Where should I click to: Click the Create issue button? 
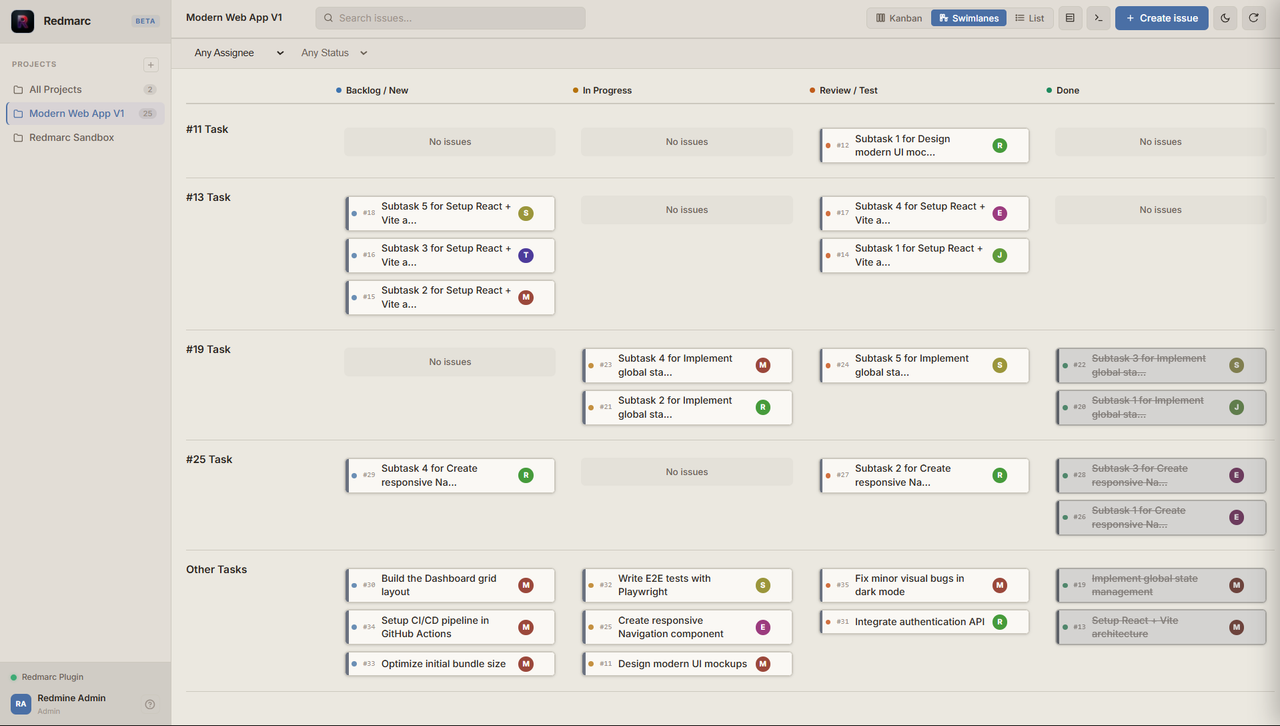[1162, 18]
